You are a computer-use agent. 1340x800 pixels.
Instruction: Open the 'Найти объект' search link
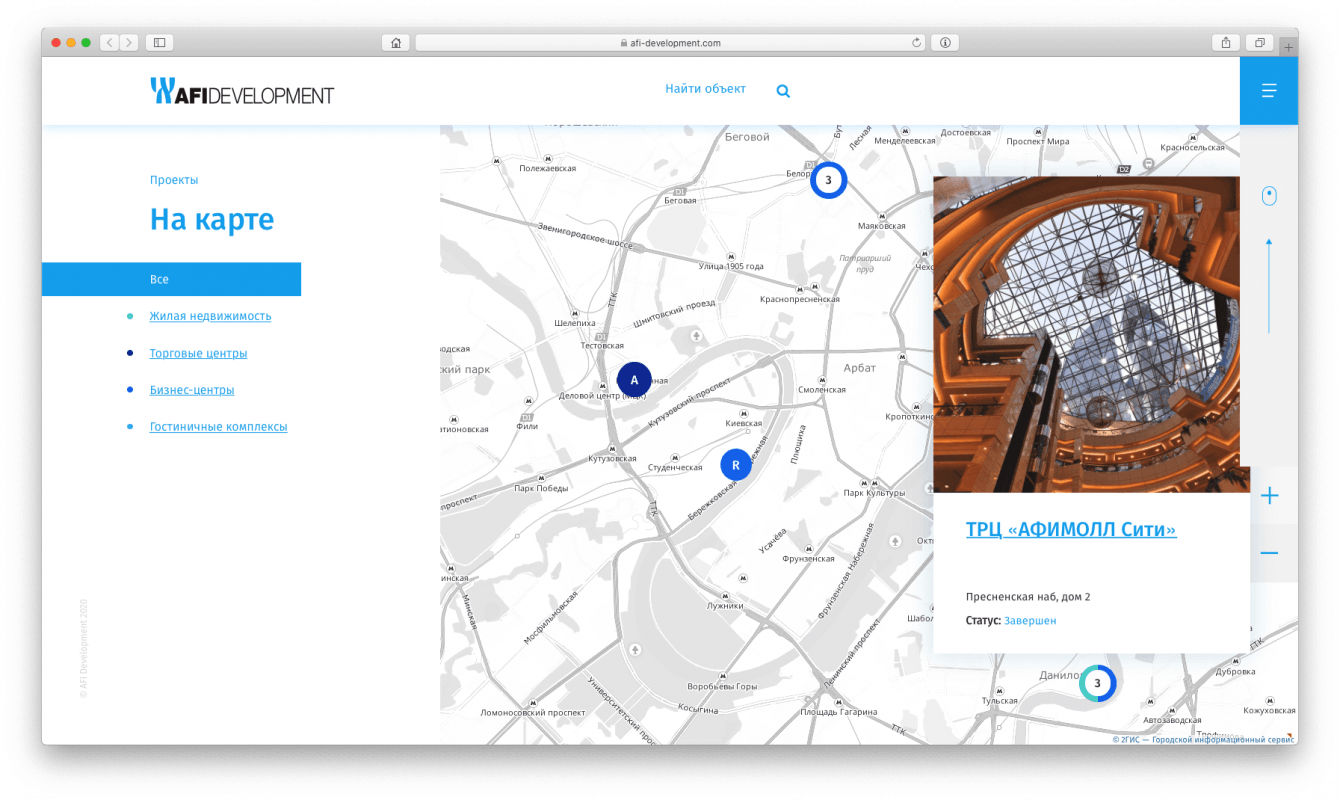[x=705, y=89]
